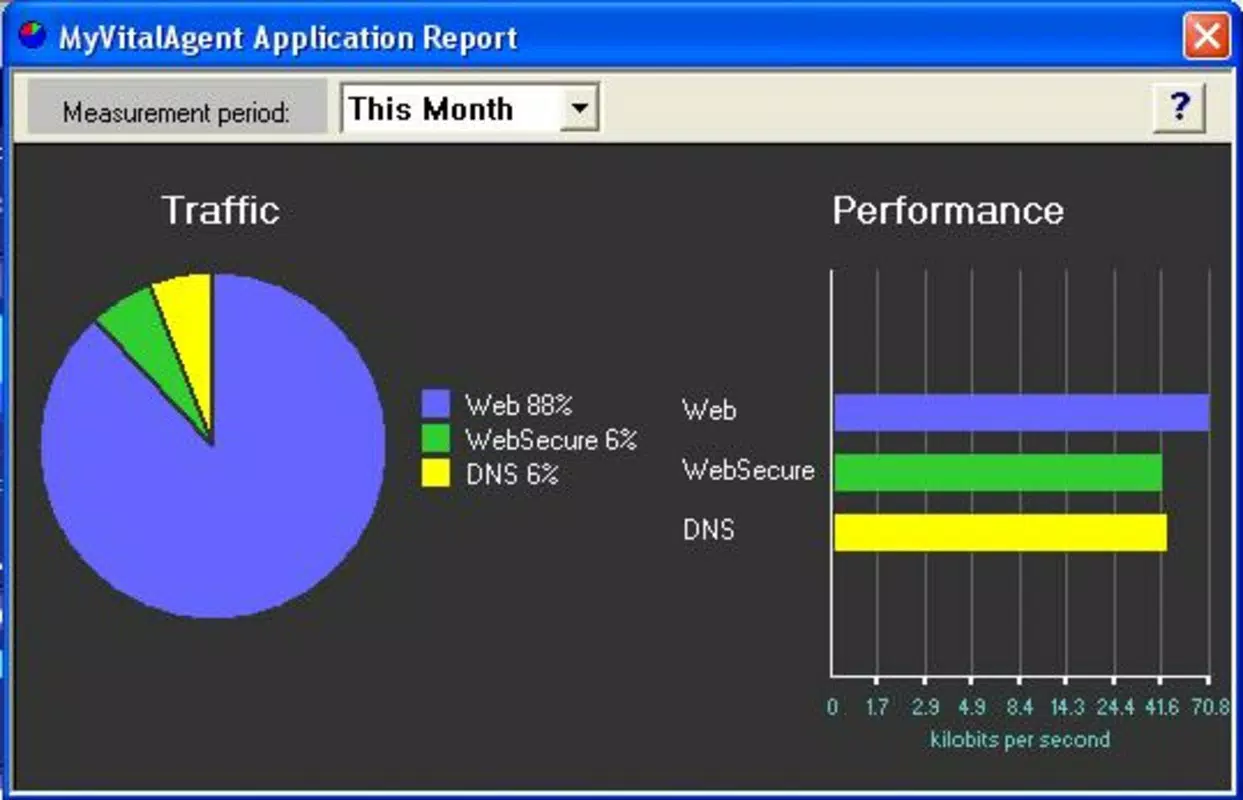Click the 70.8 axis value
The image size is (1243, 800).
click(1210, 708)
